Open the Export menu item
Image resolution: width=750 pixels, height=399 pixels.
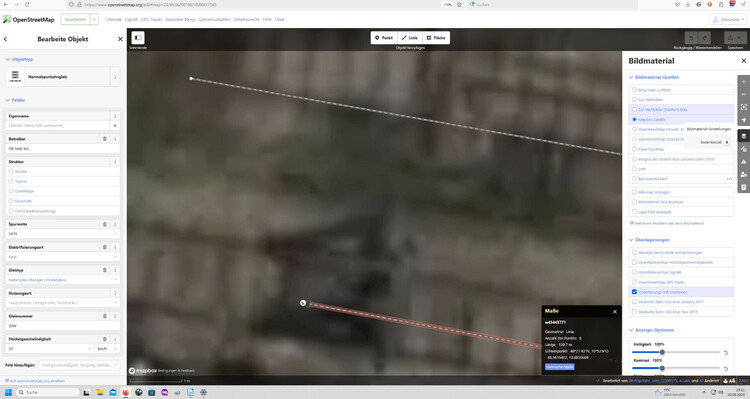coord(131,20)
